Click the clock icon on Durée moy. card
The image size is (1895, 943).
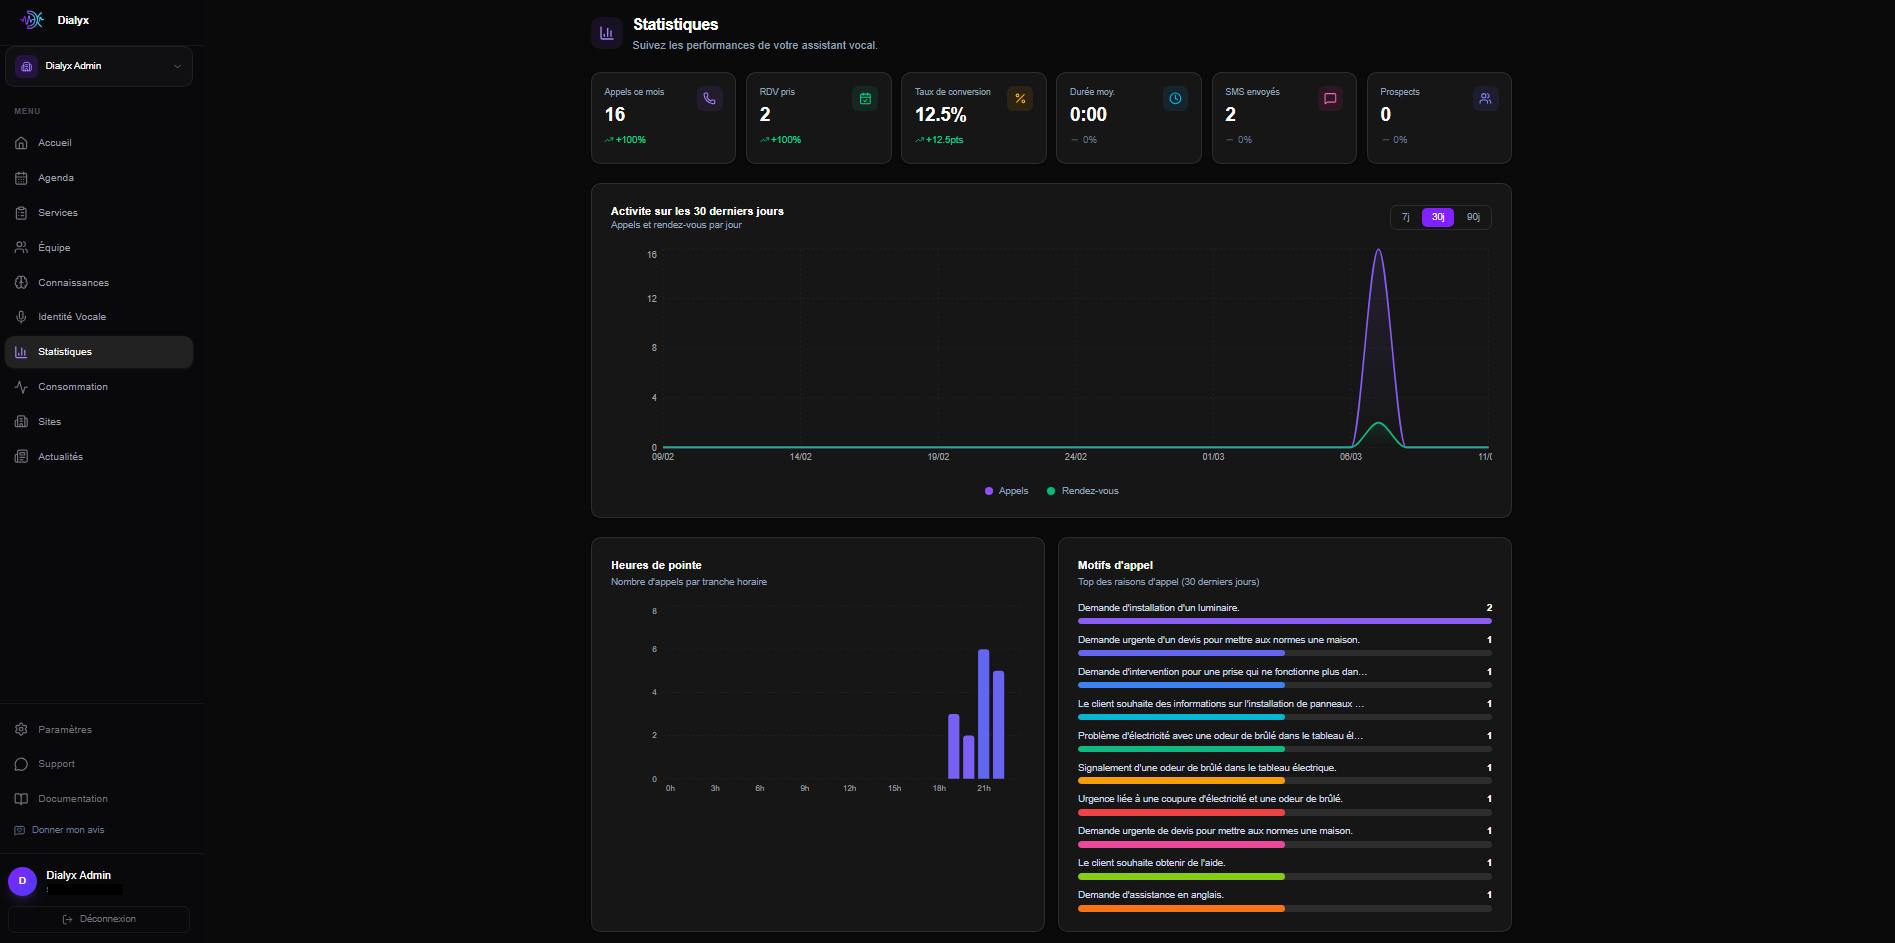[x=1175, y=98]
